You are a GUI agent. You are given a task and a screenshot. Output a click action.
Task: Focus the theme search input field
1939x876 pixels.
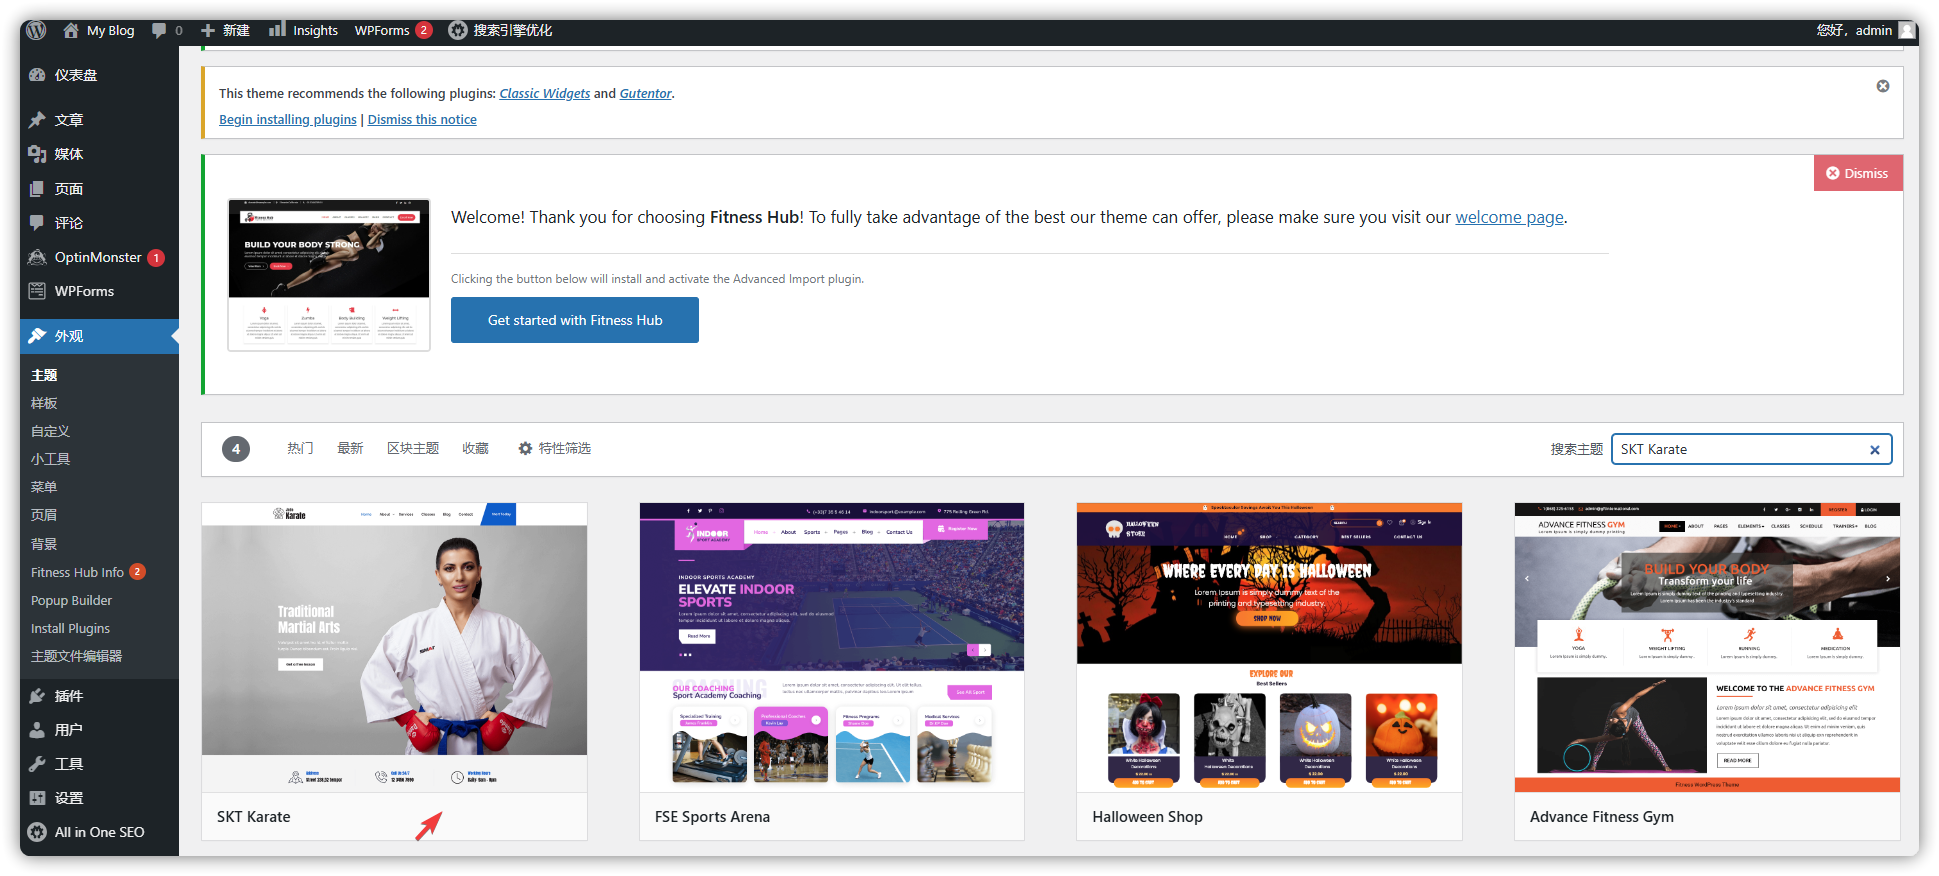[1738, 450]
